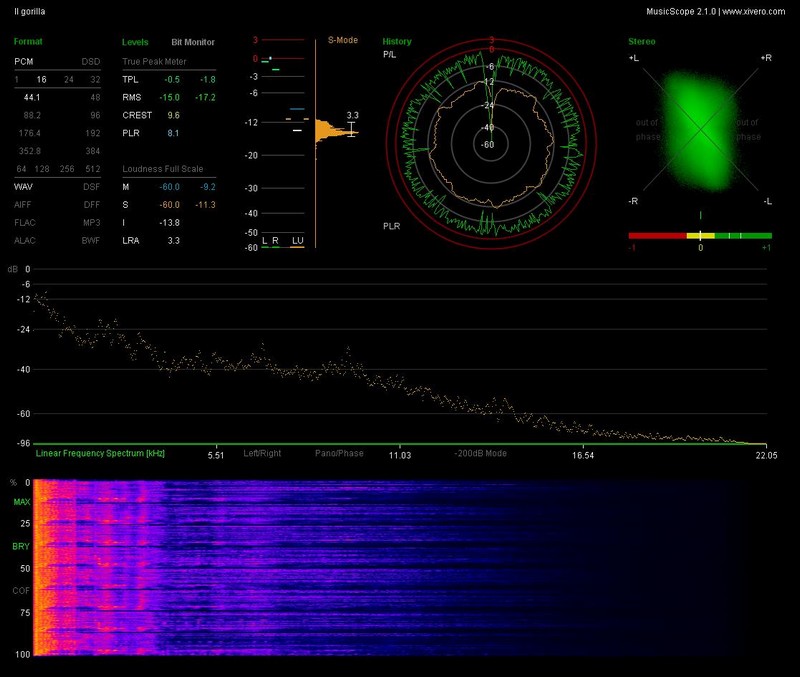Click the Loudness Full Scale heading
This screenshot has height=677, width=800.
click(x=163, y=169)
